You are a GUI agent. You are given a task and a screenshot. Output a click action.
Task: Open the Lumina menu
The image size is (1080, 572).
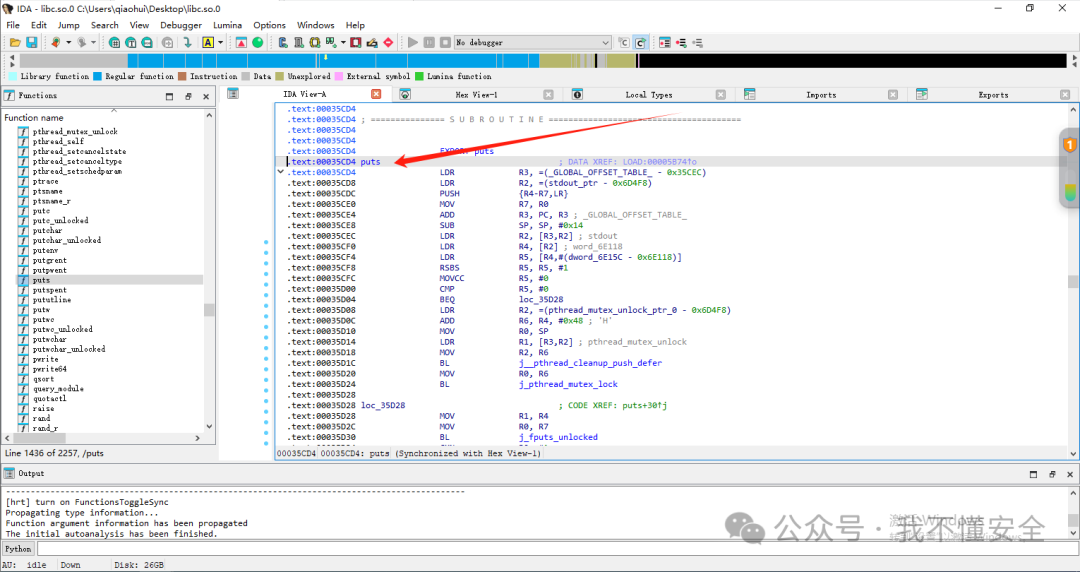[227, 25]
